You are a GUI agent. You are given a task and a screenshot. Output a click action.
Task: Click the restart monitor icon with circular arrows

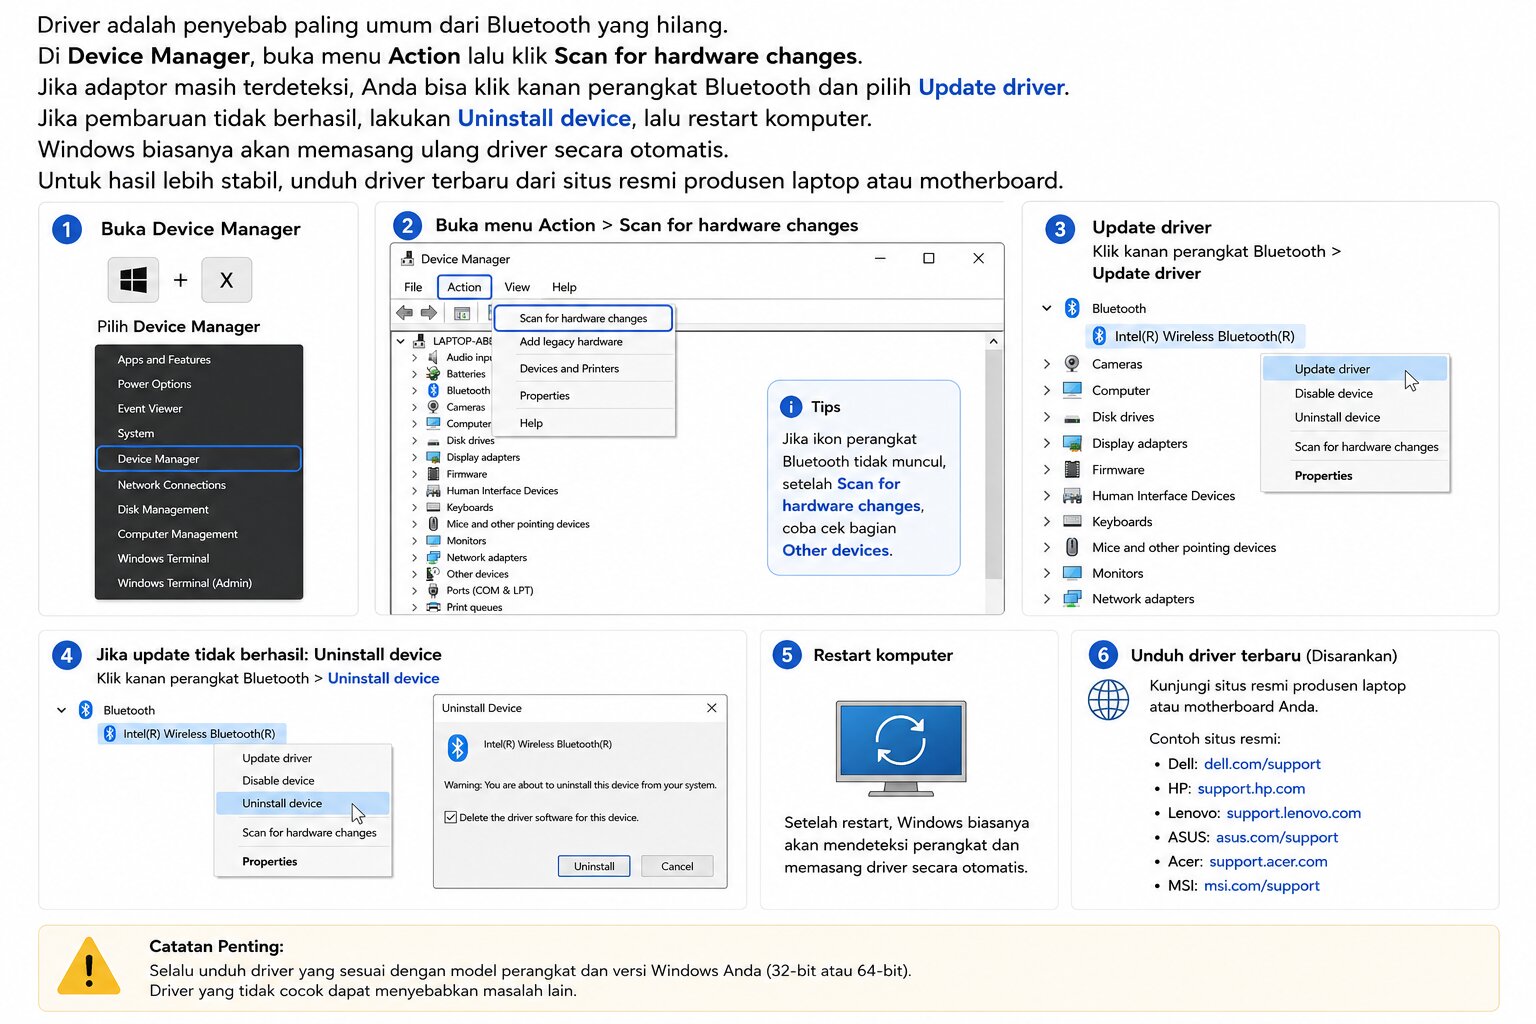pyautogui.click(x=901, y=748)
